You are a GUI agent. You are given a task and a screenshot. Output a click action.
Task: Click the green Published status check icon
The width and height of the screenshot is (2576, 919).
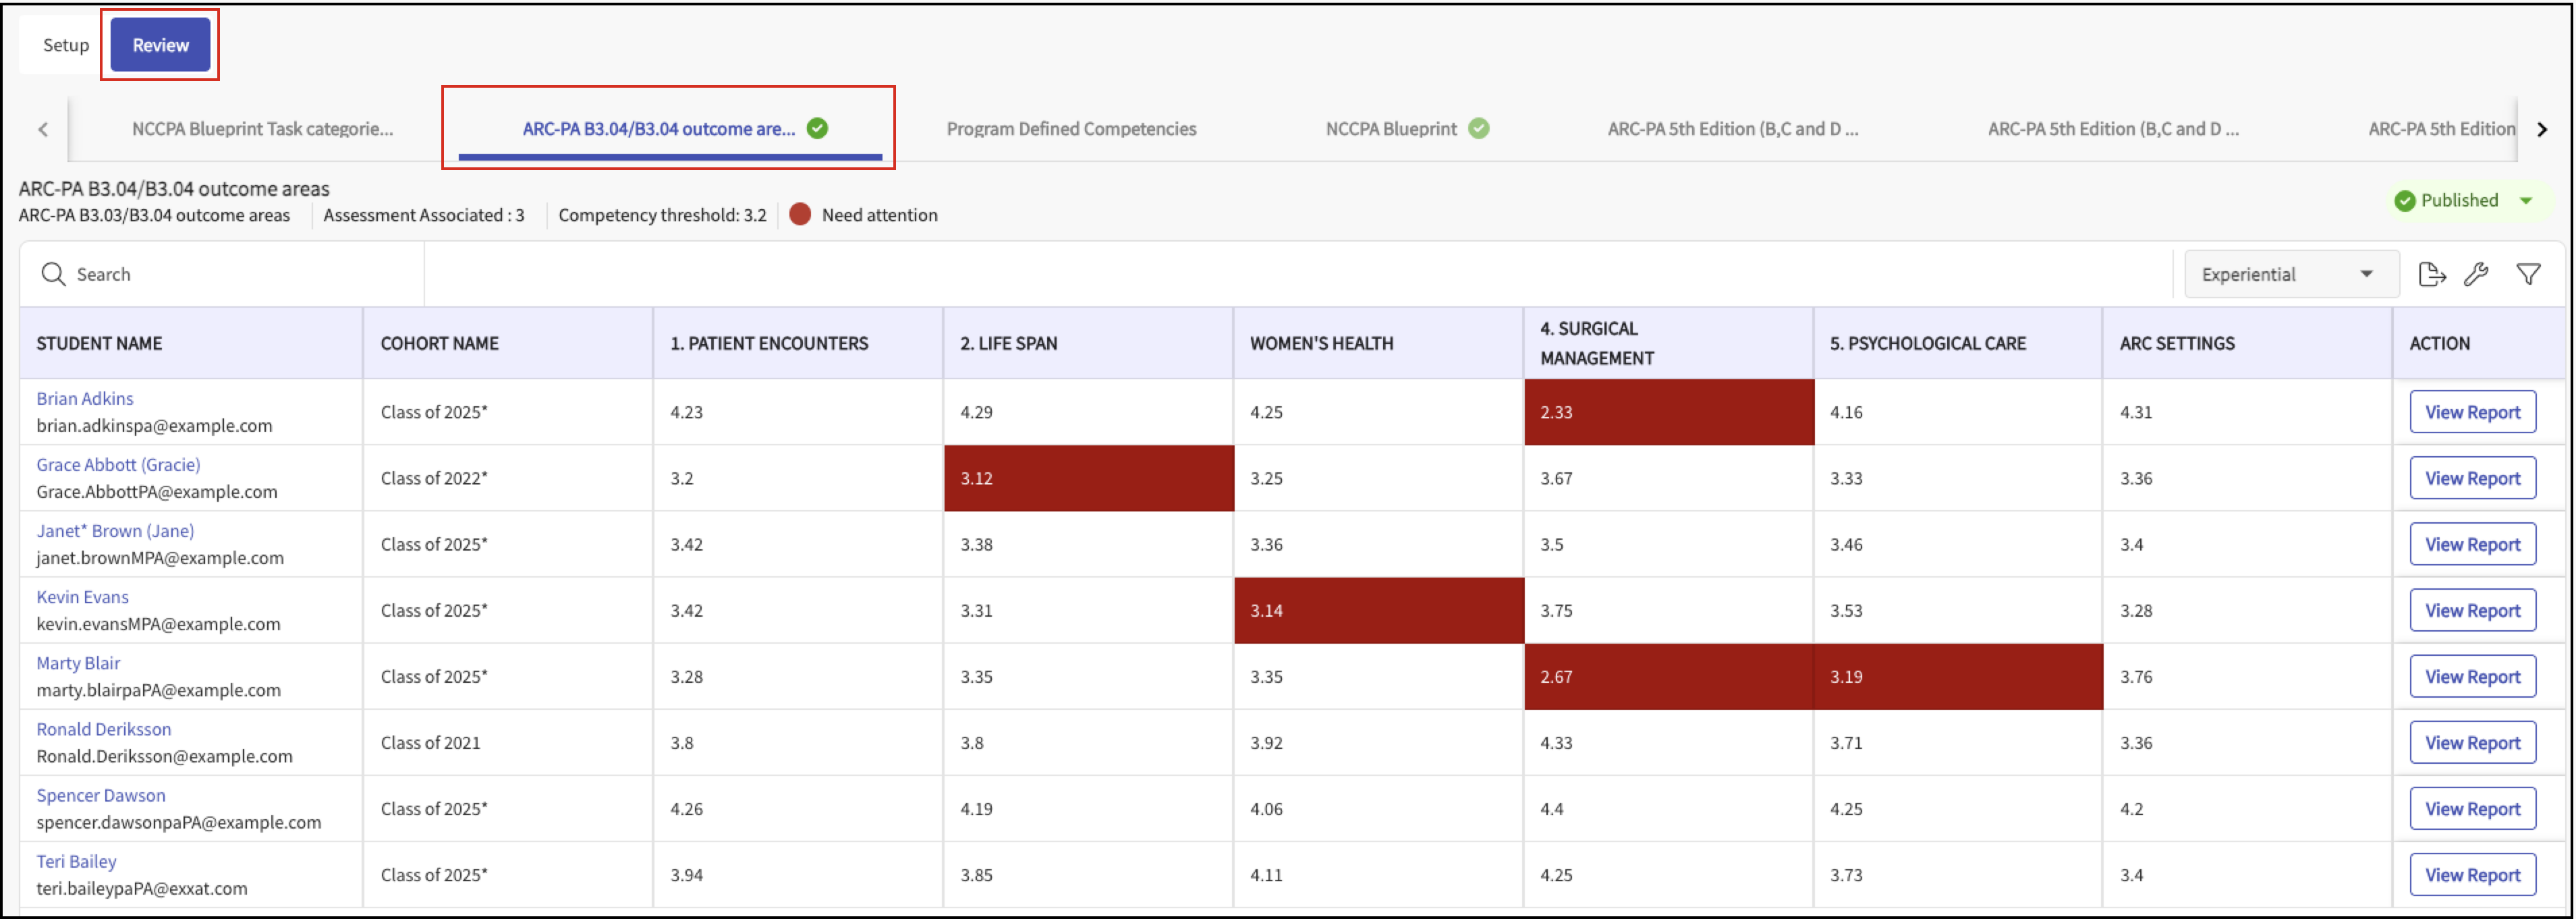pyautogui.click(x=2405, y=201)
